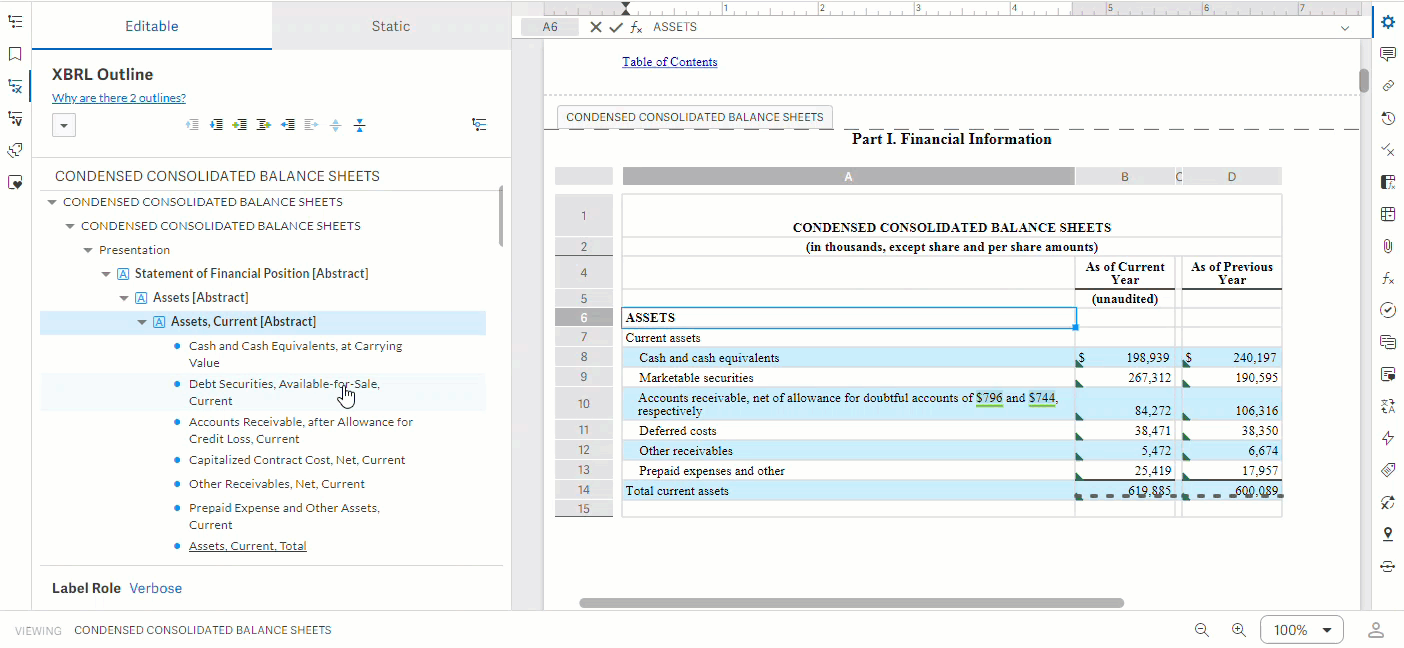The image size is (1404, 648).
Task: Open the outline dropdown under XBRL Outline
Action: click(x=64, y=125)
